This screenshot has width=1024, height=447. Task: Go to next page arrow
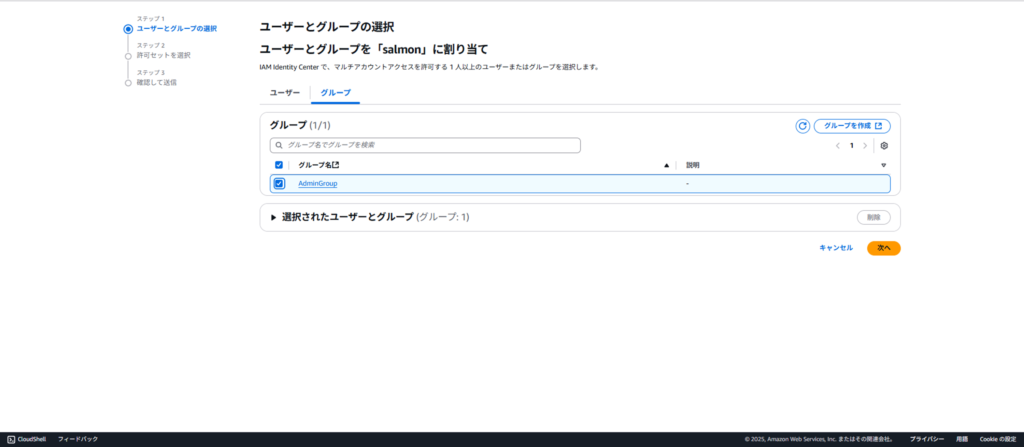[x=865, y=146]
